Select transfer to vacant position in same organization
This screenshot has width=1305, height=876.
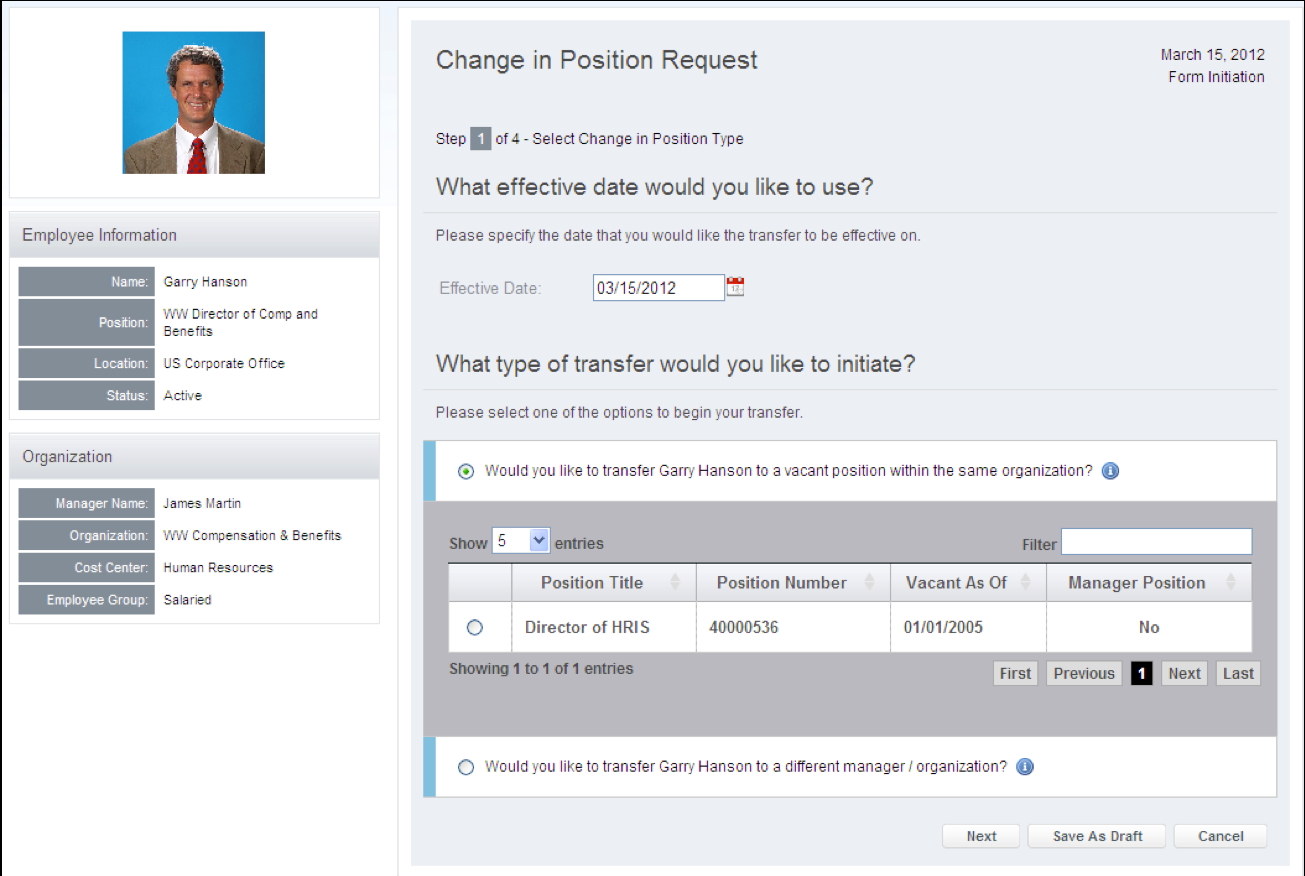pos(466,472)
